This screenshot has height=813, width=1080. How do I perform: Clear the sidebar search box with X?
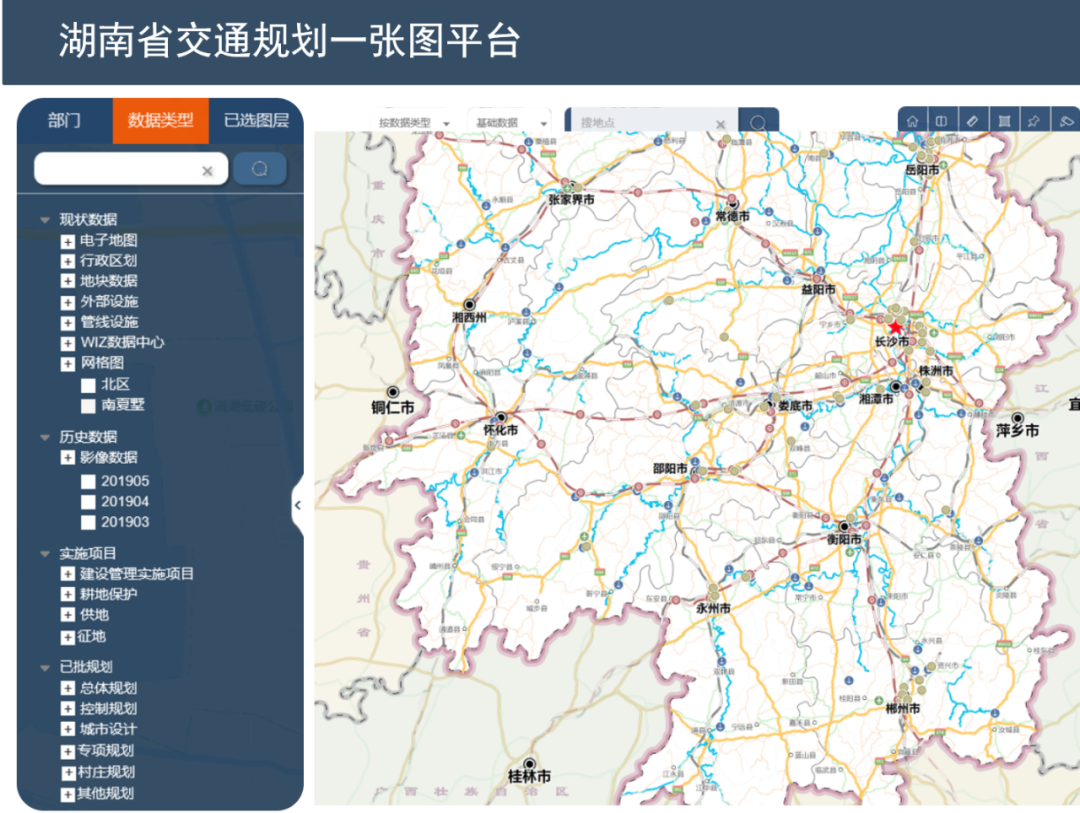[x=208, y=171]
